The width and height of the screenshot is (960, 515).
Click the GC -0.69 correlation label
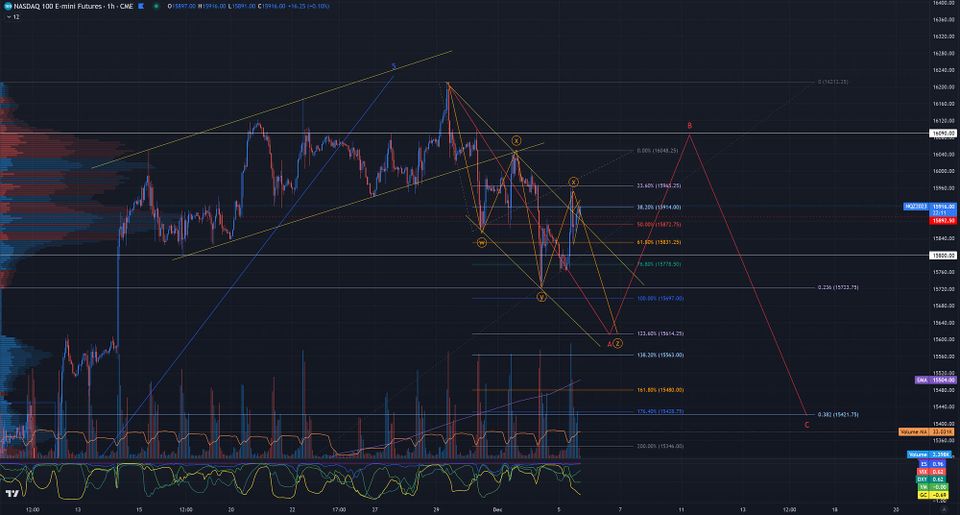[x=932, y=495]
